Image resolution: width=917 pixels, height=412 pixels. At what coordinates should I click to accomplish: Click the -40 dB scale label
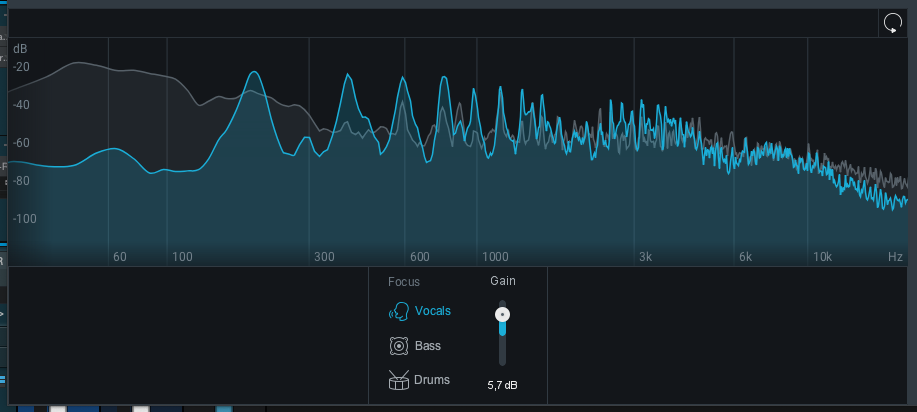(21, 105)
